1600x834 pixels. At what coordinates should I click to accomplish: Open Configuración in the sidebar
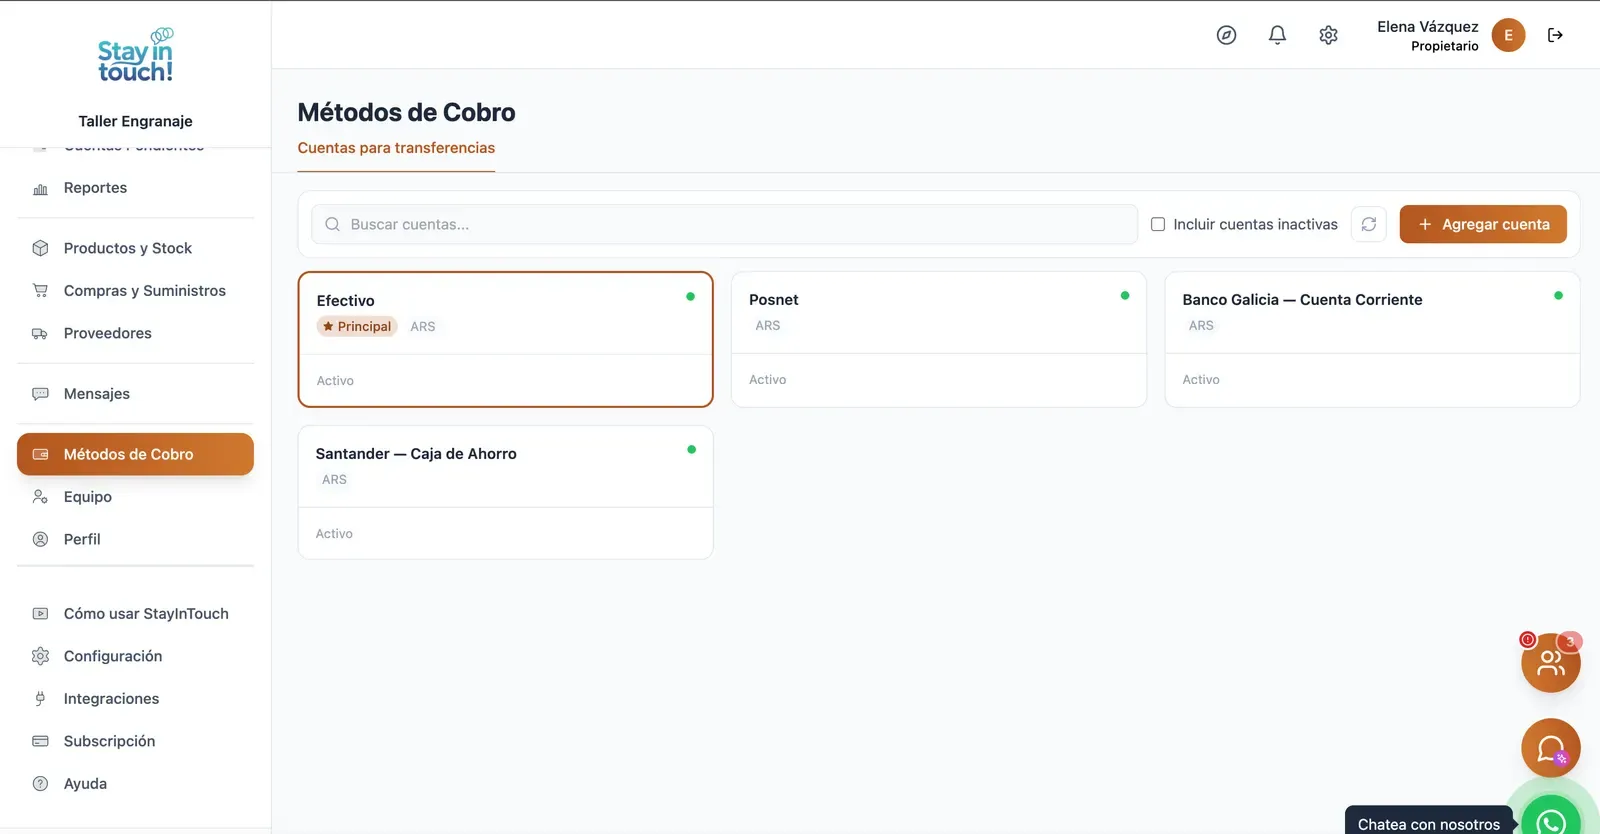pyautogui.click(x=135, y=656)
